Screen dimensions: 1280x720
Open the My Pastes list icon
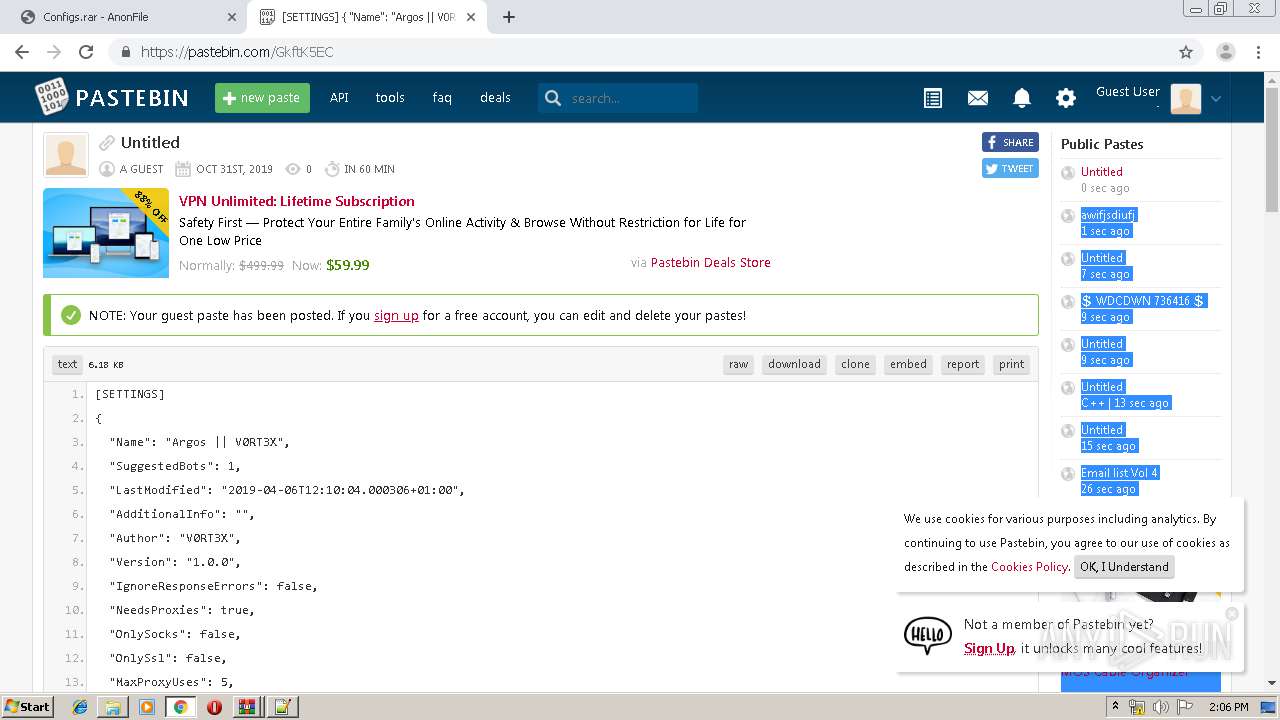(933, 98)
